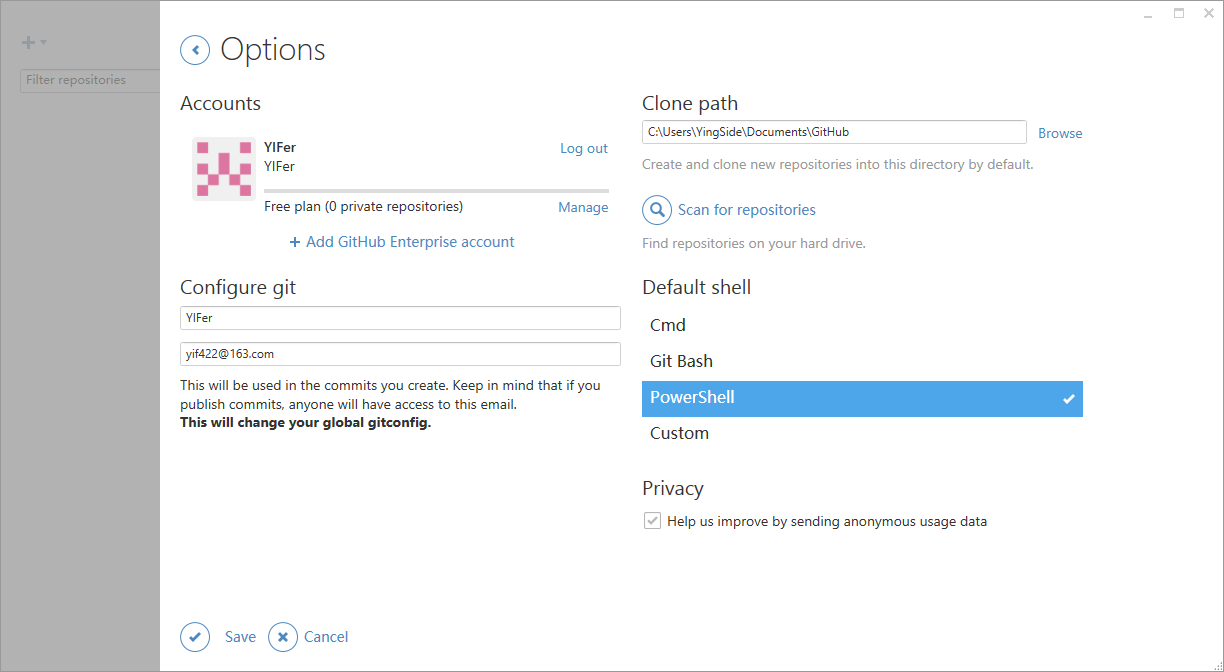Open the Manage plan link

(583, 207)
